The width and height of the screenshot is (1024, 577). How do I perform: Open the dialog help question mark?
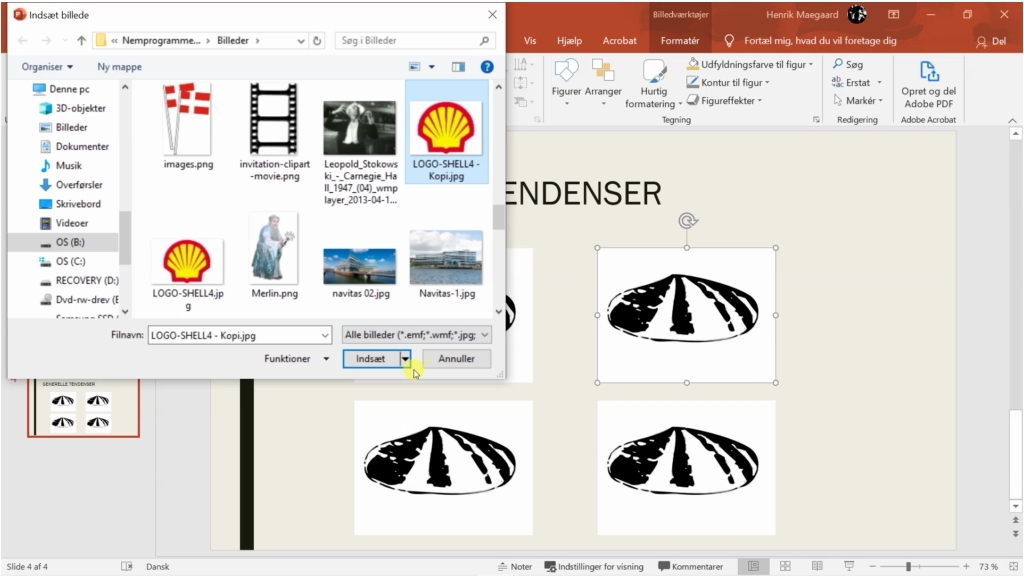[x=487, y=67]
